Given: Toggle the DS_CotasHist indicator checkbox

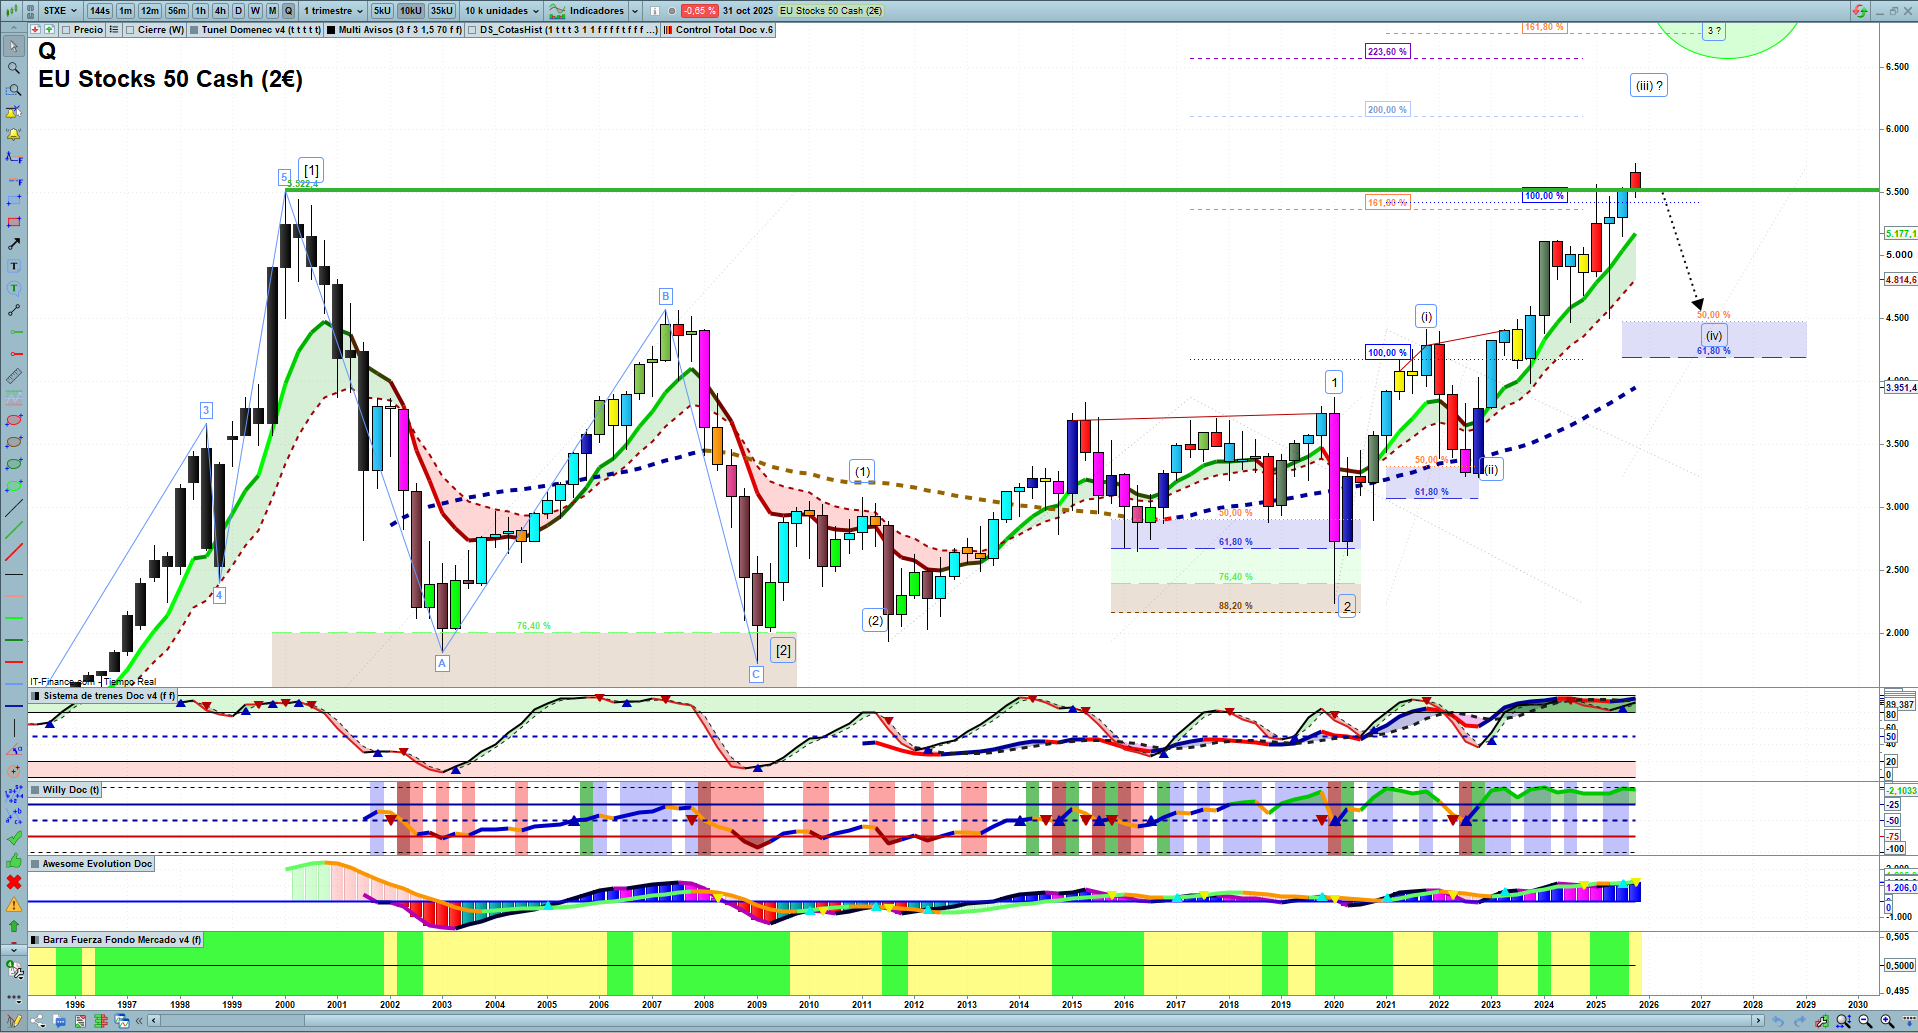Looking at the screenshot, I should click(x=472, y=30).
